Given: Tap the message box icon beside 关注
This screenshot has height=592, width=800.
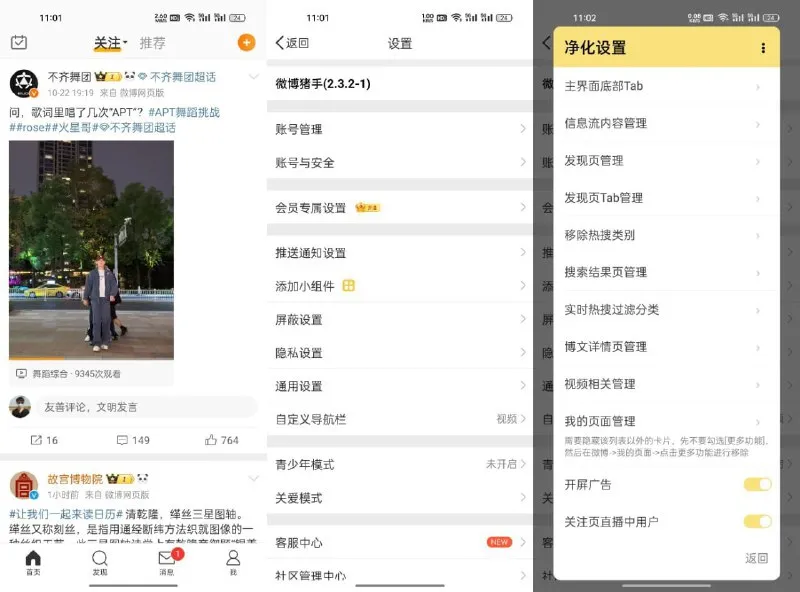Looking at the screenshot, I should pos(21,43).
